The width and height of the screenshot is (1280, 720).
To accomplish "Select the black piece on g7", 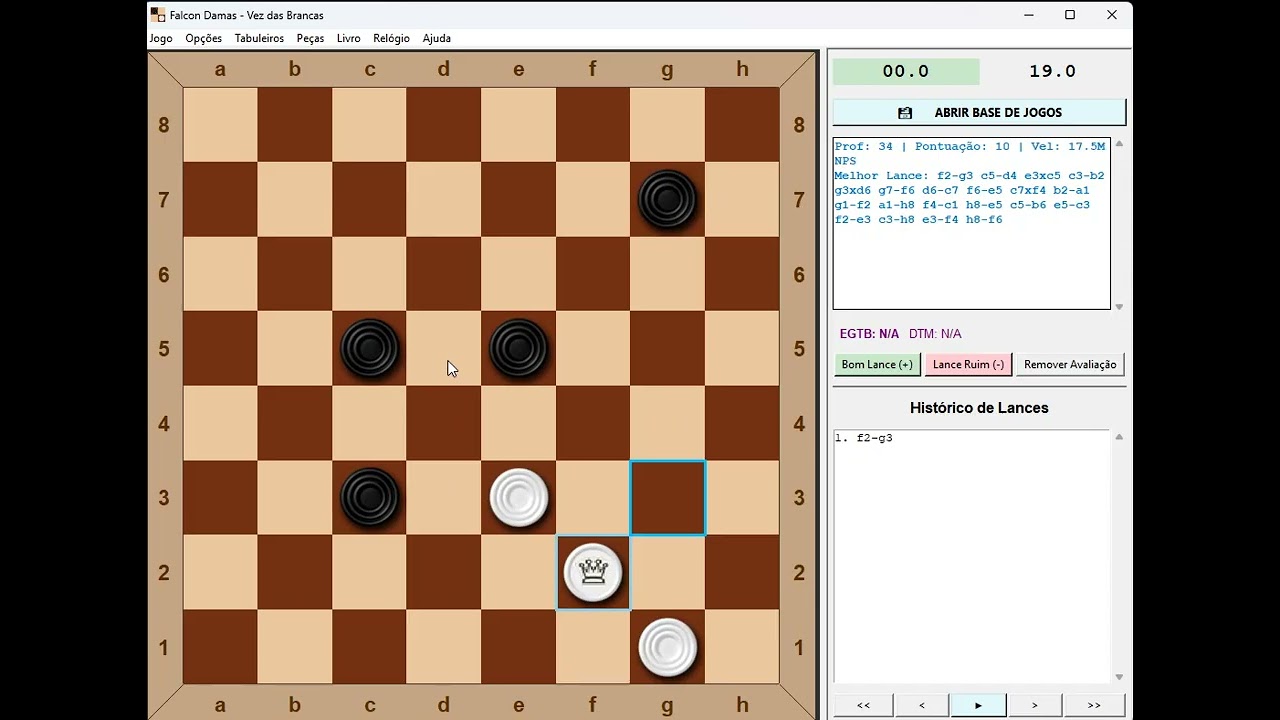I will tap(667, 199).
